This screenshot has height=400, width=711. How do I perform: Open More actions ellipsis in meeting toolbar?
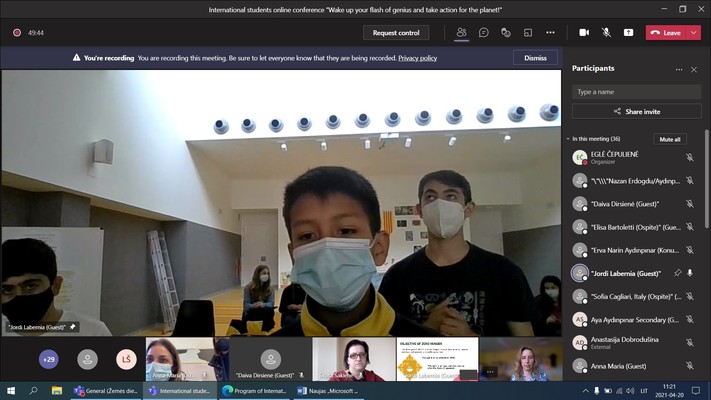pyautogui.click(x=550, y=32)
